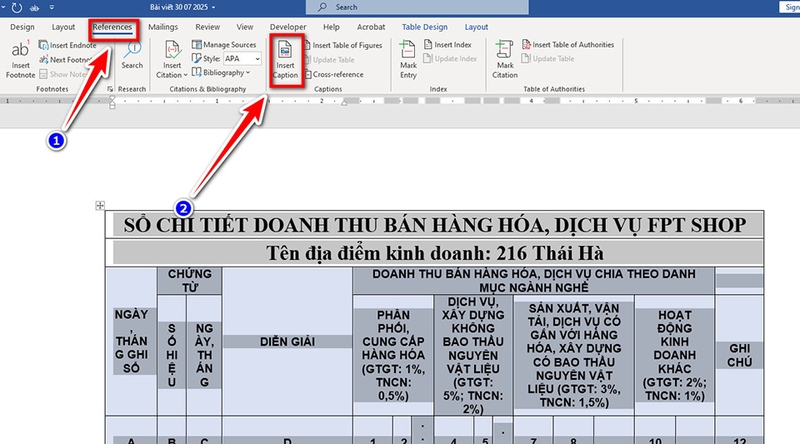
Task: Open the Footnotes dialog launcher
Action: click(x=110, y=89)
